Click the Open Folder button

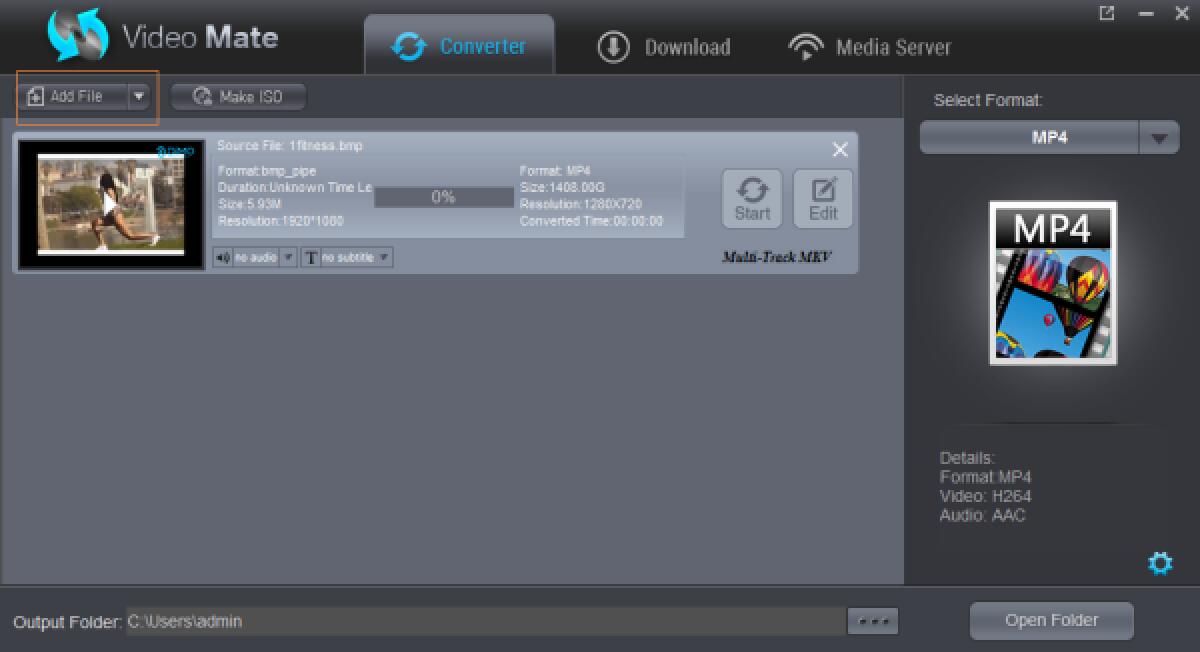tap(1051, 620)
